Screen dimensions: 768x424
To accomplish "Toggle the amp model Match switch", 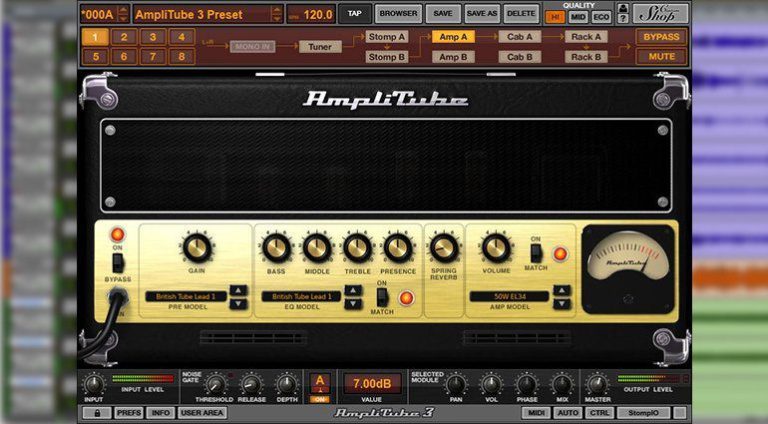I will coord(536,253).
